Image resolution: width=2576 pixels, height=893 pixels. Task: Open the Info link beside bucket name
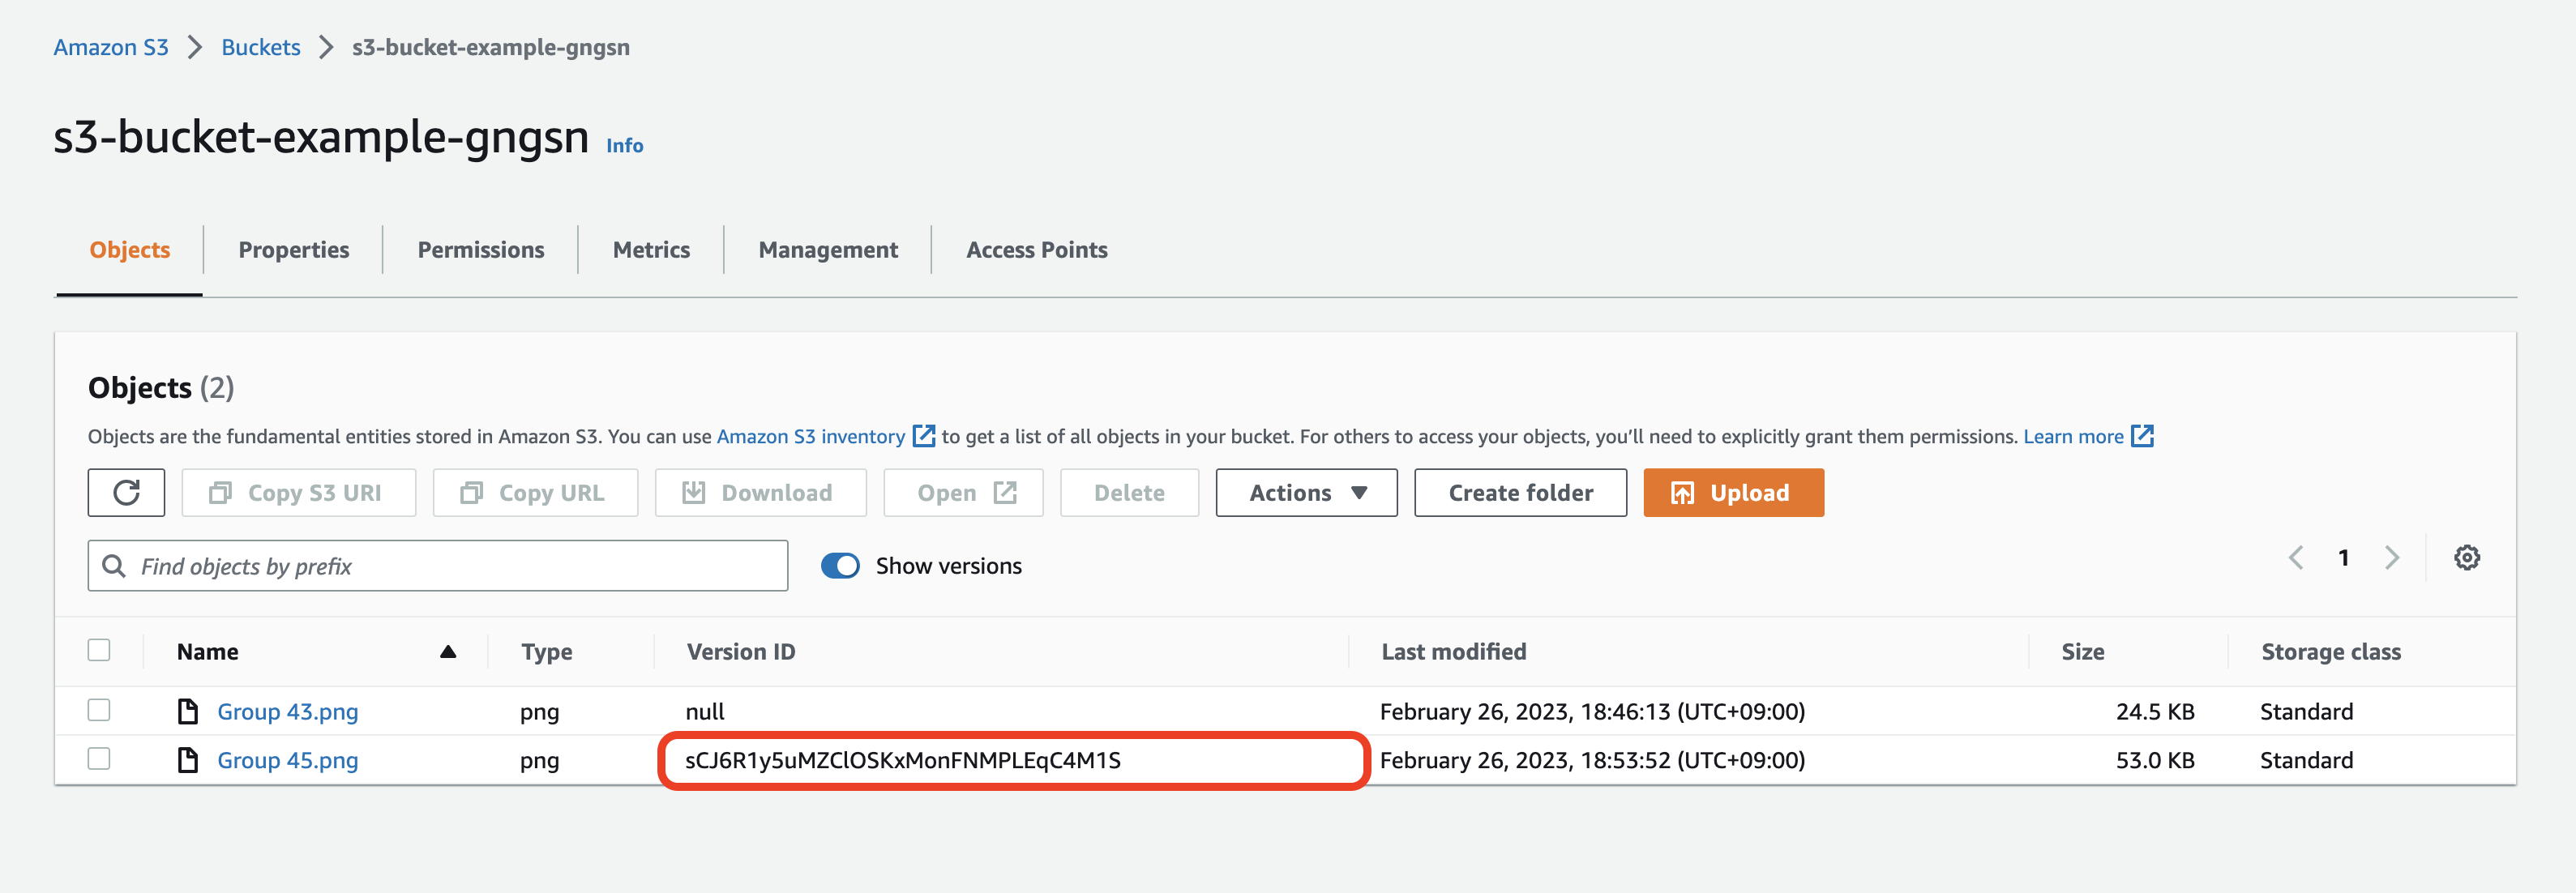point(624,146)
